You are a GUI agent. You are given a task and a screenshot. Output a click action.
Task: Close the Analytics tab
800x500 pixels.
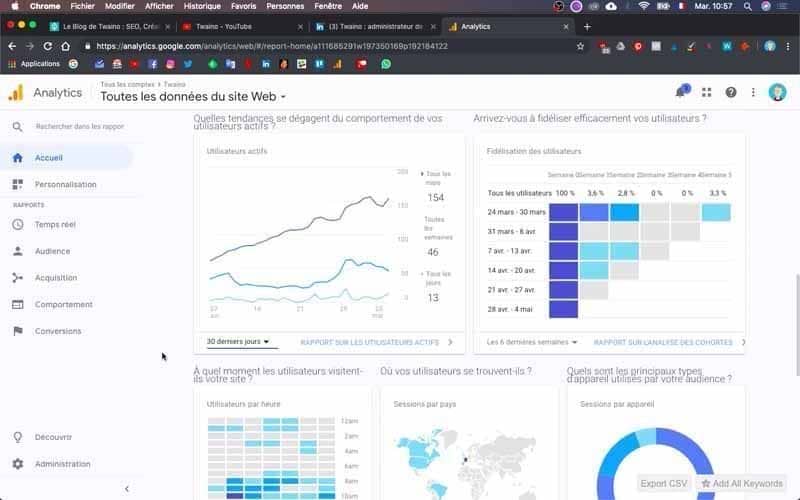(566, 27)
